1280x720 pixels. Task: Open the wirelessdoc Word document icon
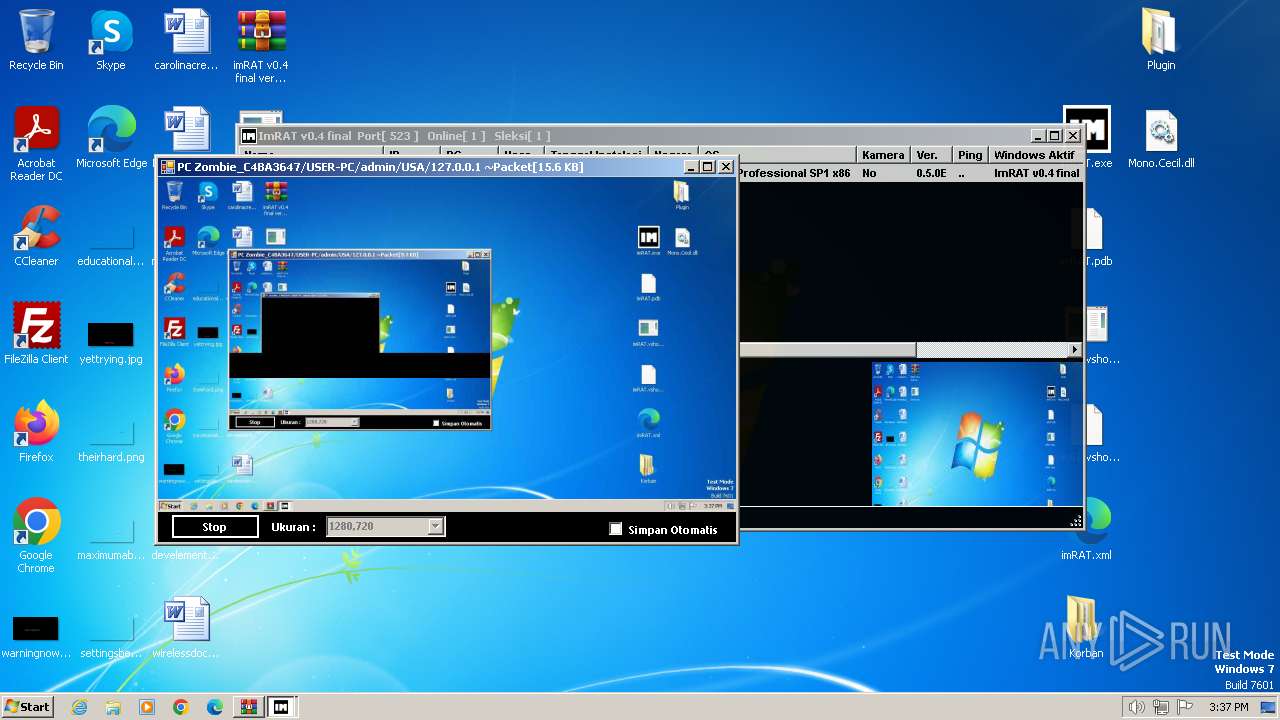coord(186,629)
